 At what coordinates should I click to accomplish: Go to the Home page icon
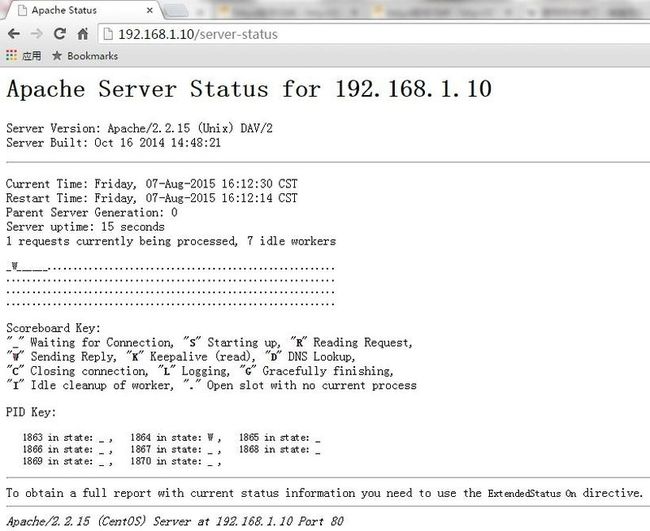pos(83,34)
